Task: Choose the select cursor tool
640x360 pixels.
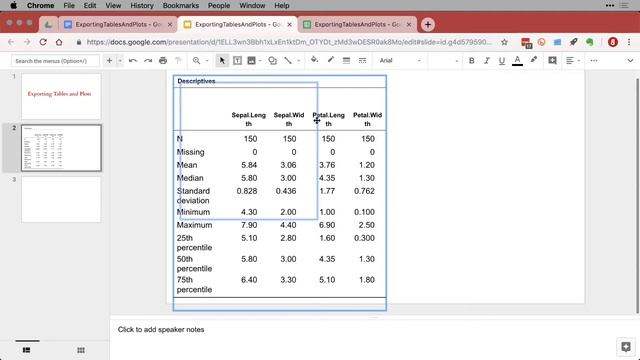Action: click(x=222, y=60)
